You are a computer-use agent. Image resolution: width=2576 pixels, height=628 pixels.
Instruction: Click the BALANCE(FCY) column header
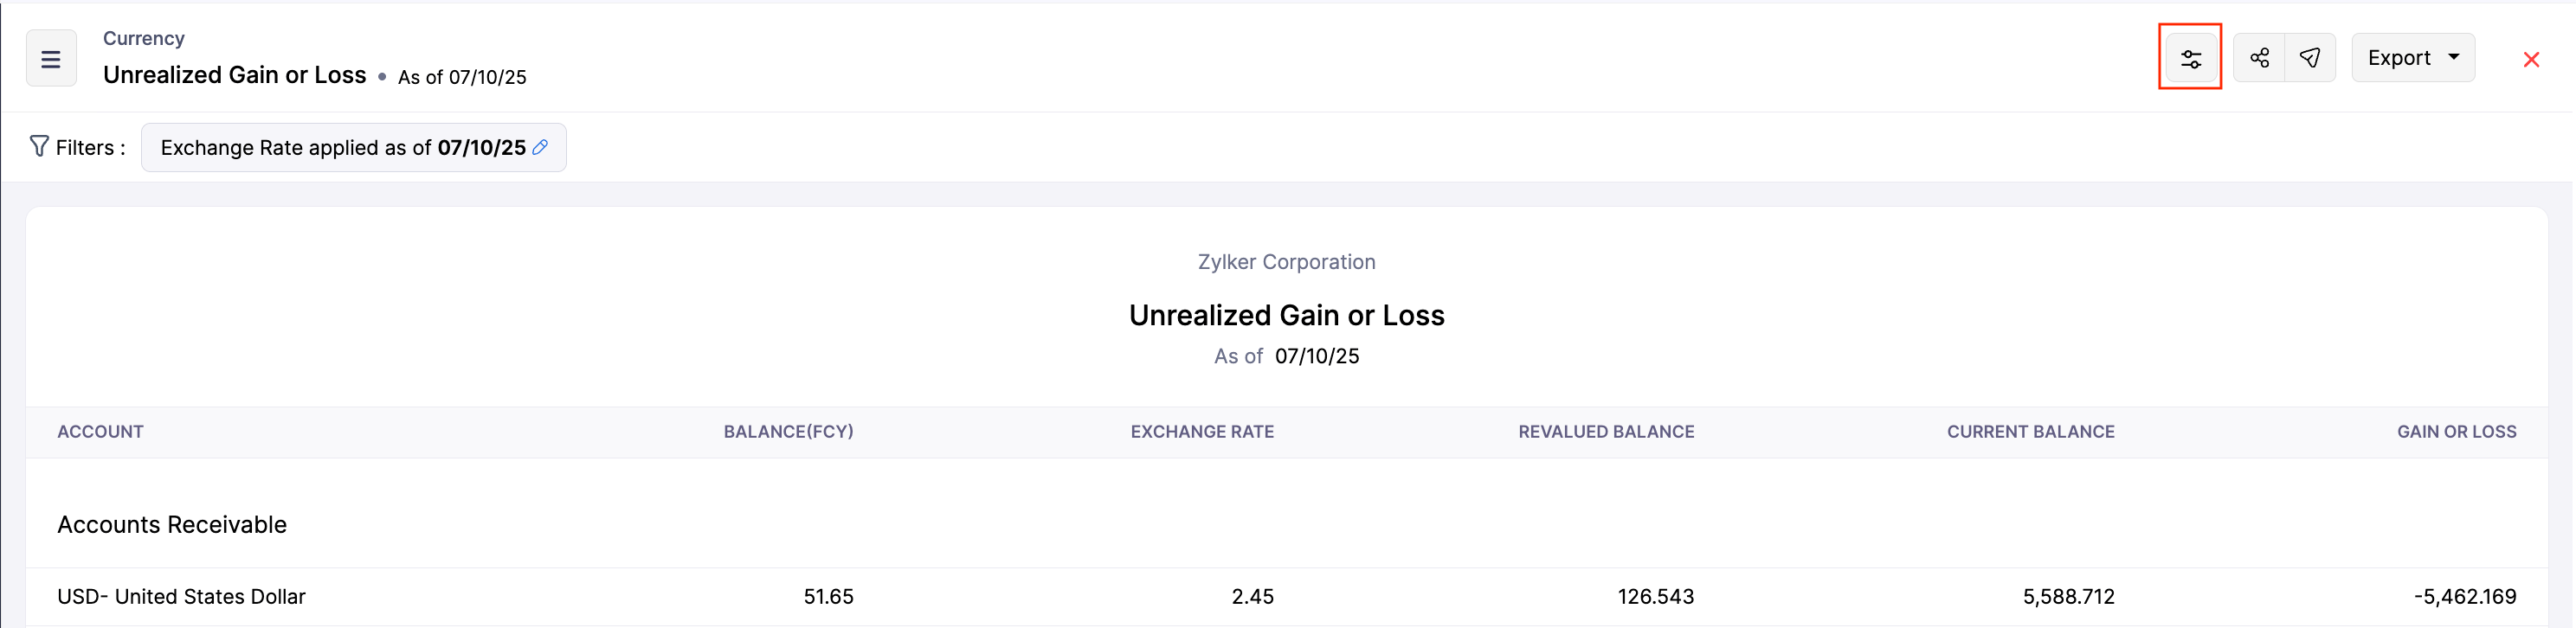pyautogui.click(x=788, y=432)
